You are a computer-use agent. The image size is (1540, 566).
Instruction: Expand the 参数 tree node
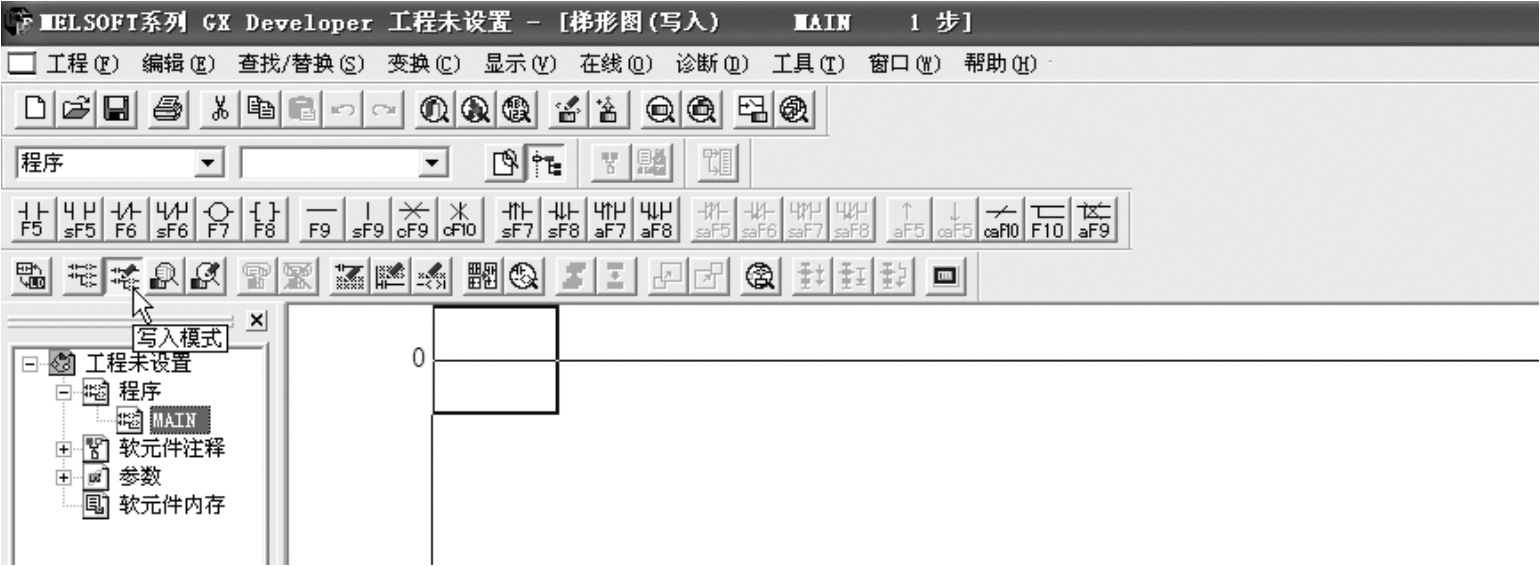66,477
